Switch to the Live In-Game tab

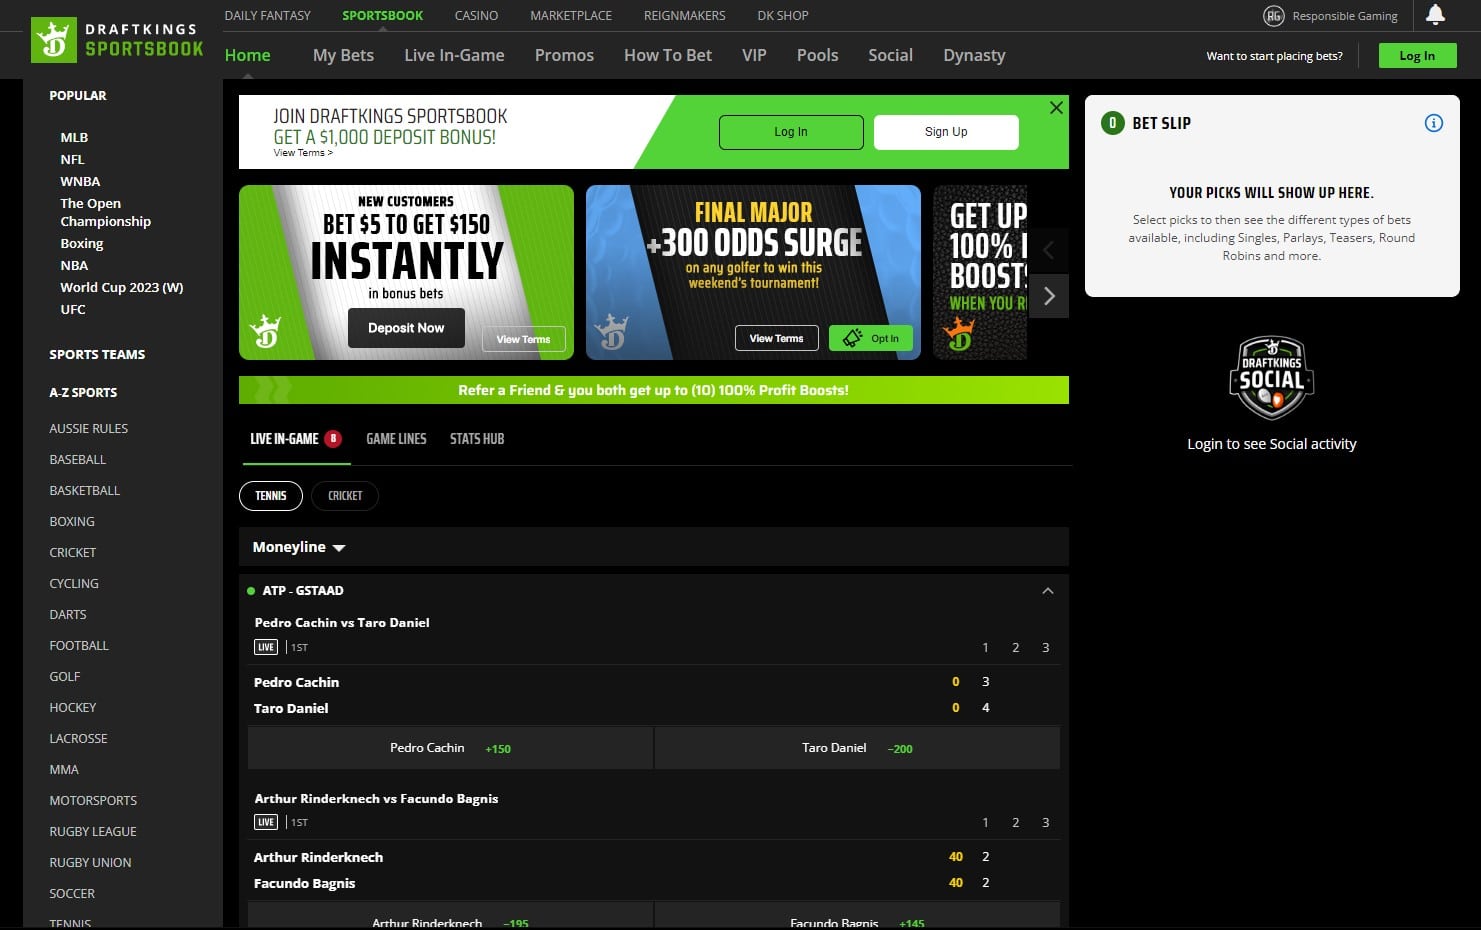pos(296,439)
